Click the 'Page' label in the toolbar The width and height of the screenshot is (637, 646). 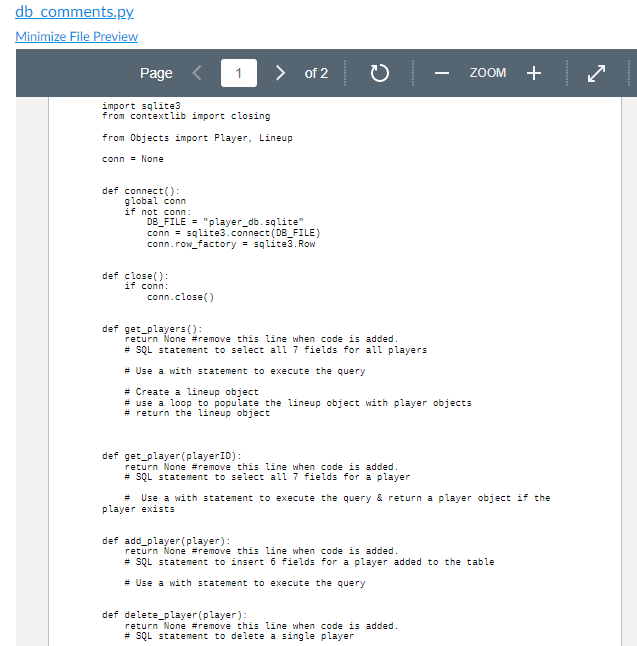point(156,73)
